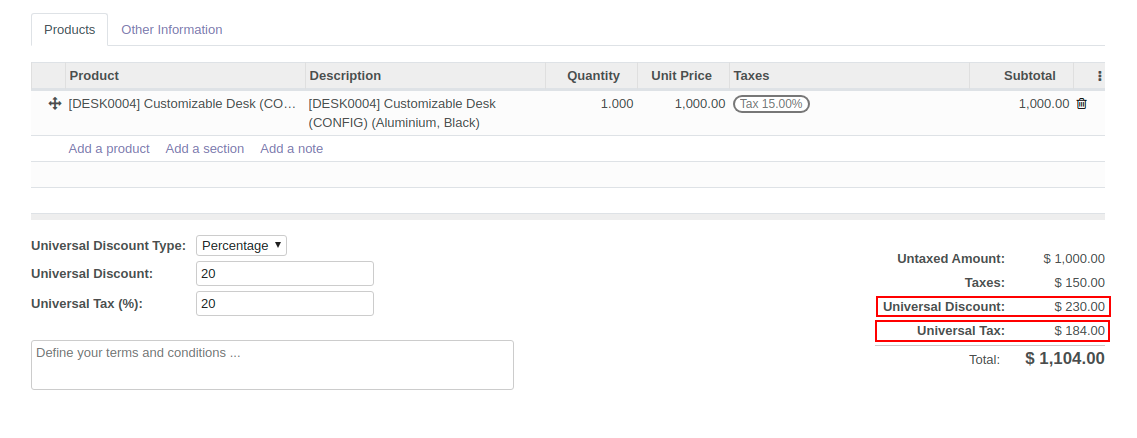
Task: Click the Subtotal column header
Action: click(x=1029, y=76)
